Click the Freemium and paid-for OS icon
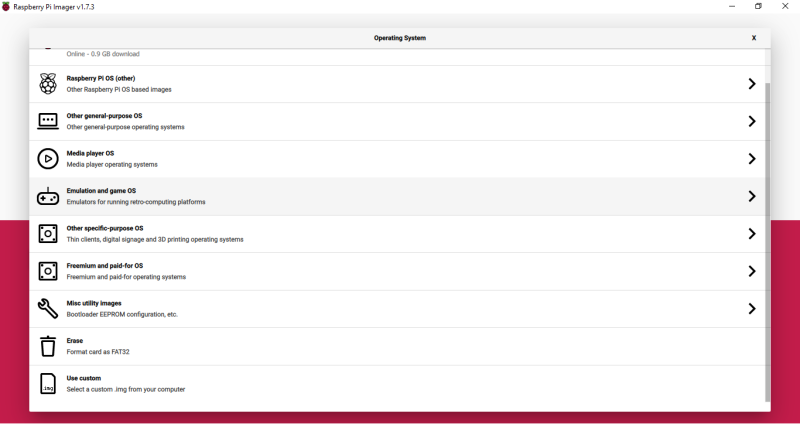800x424 pixels. (48, 271)
